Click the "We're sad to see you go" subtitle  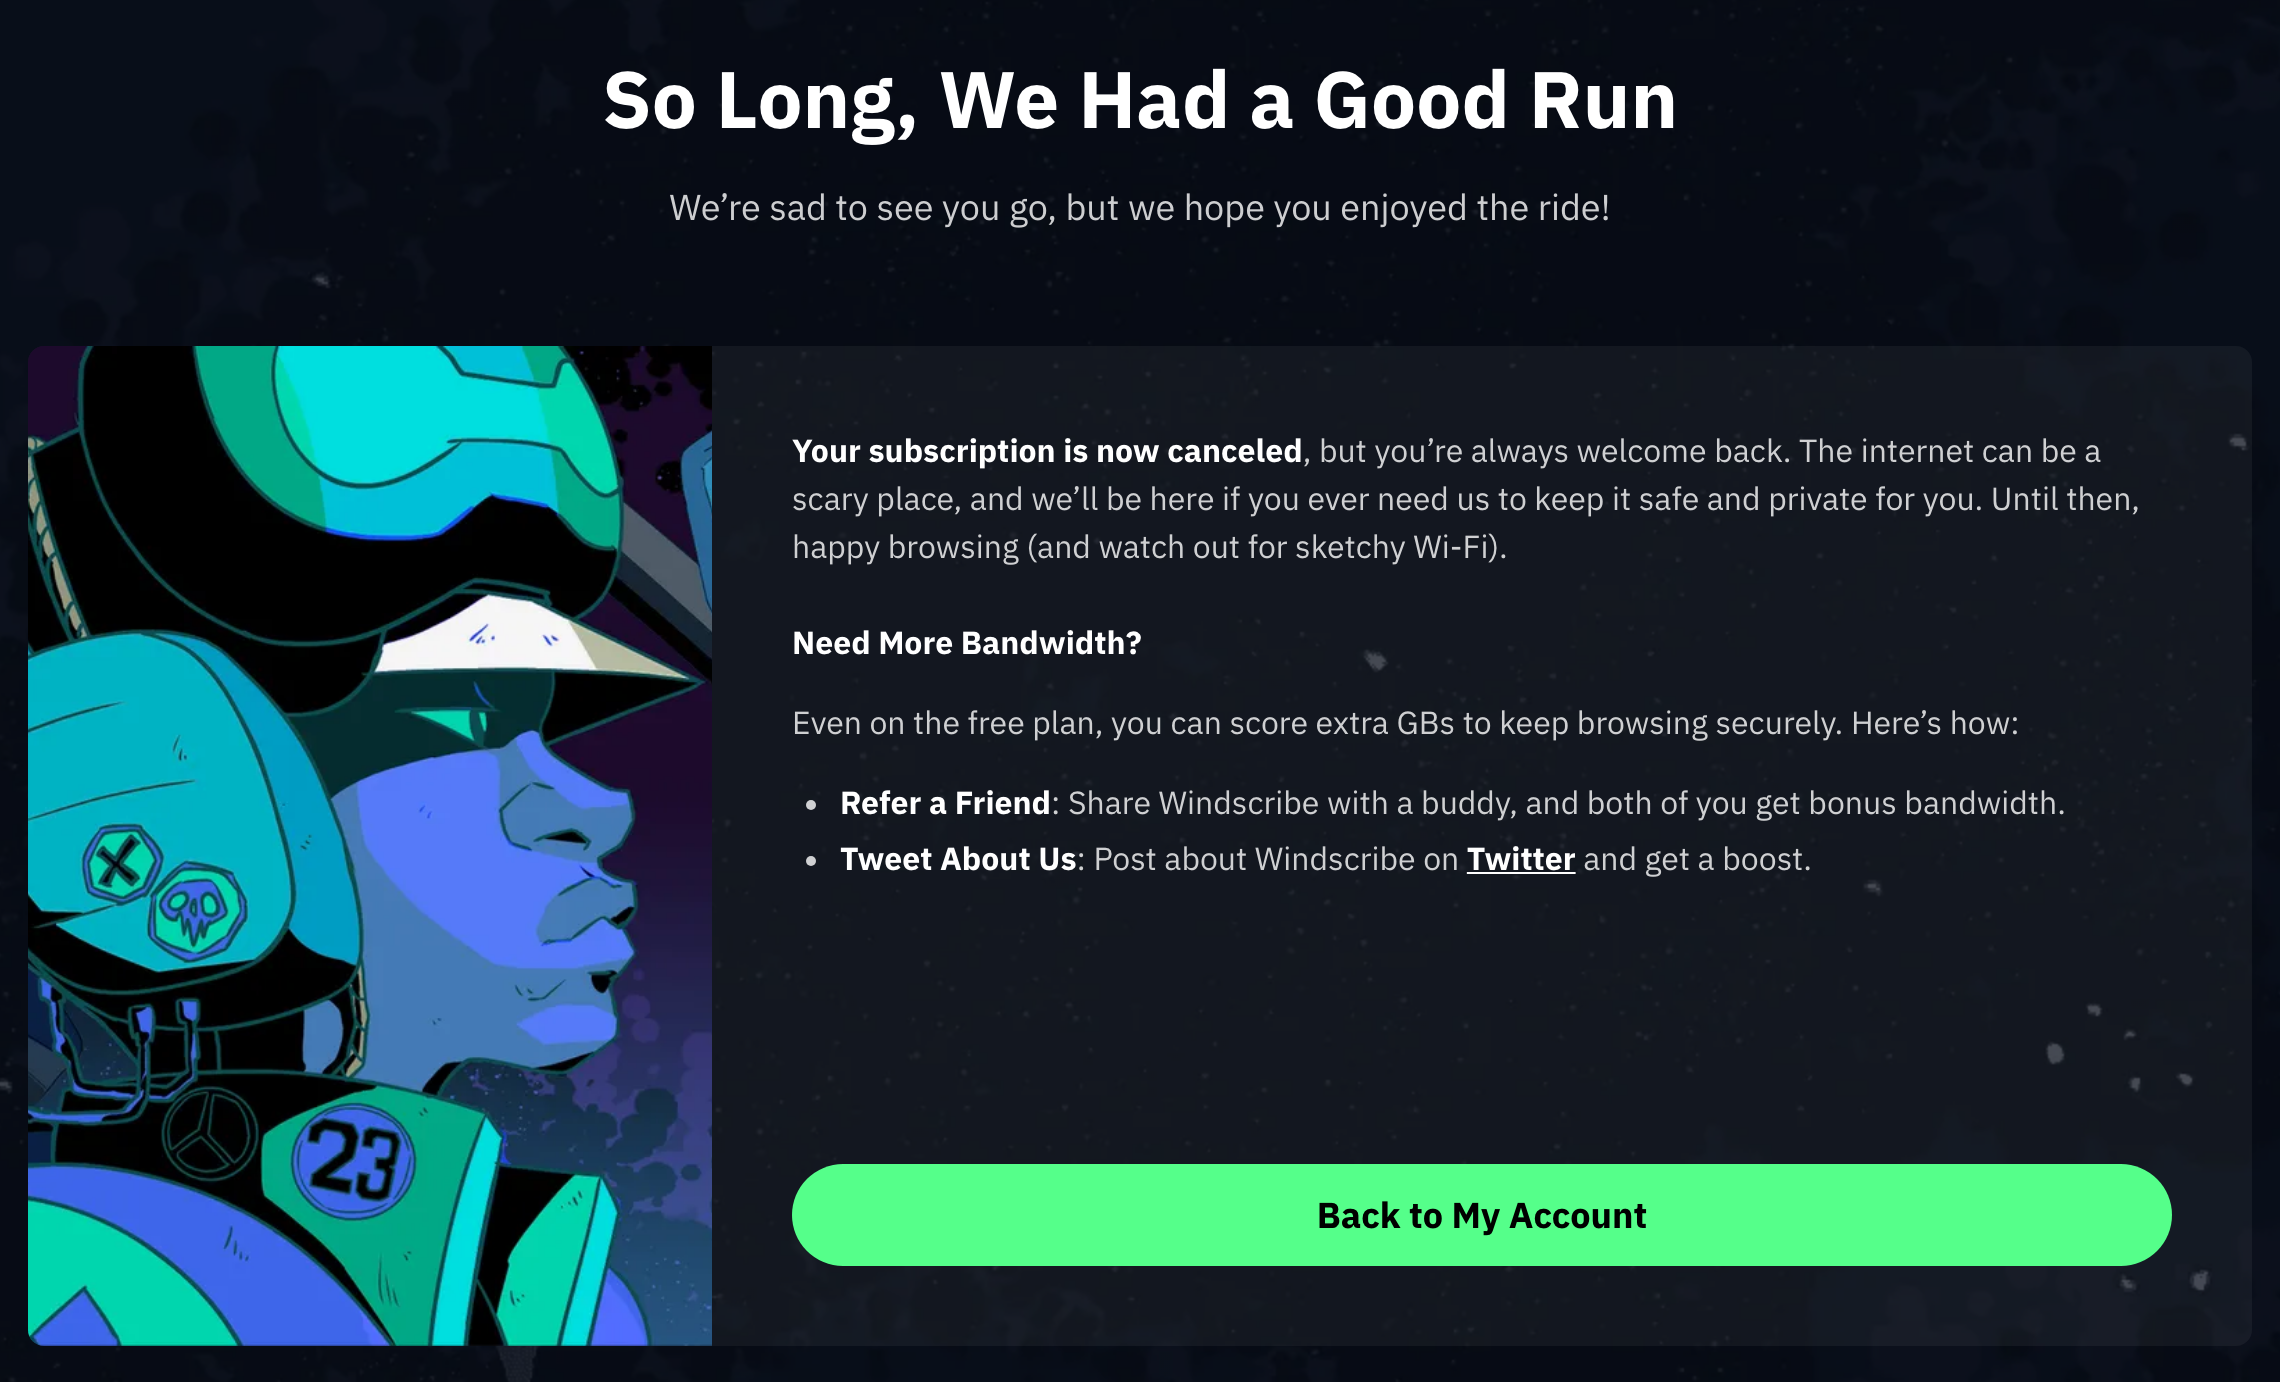(x=1140, y=208)
